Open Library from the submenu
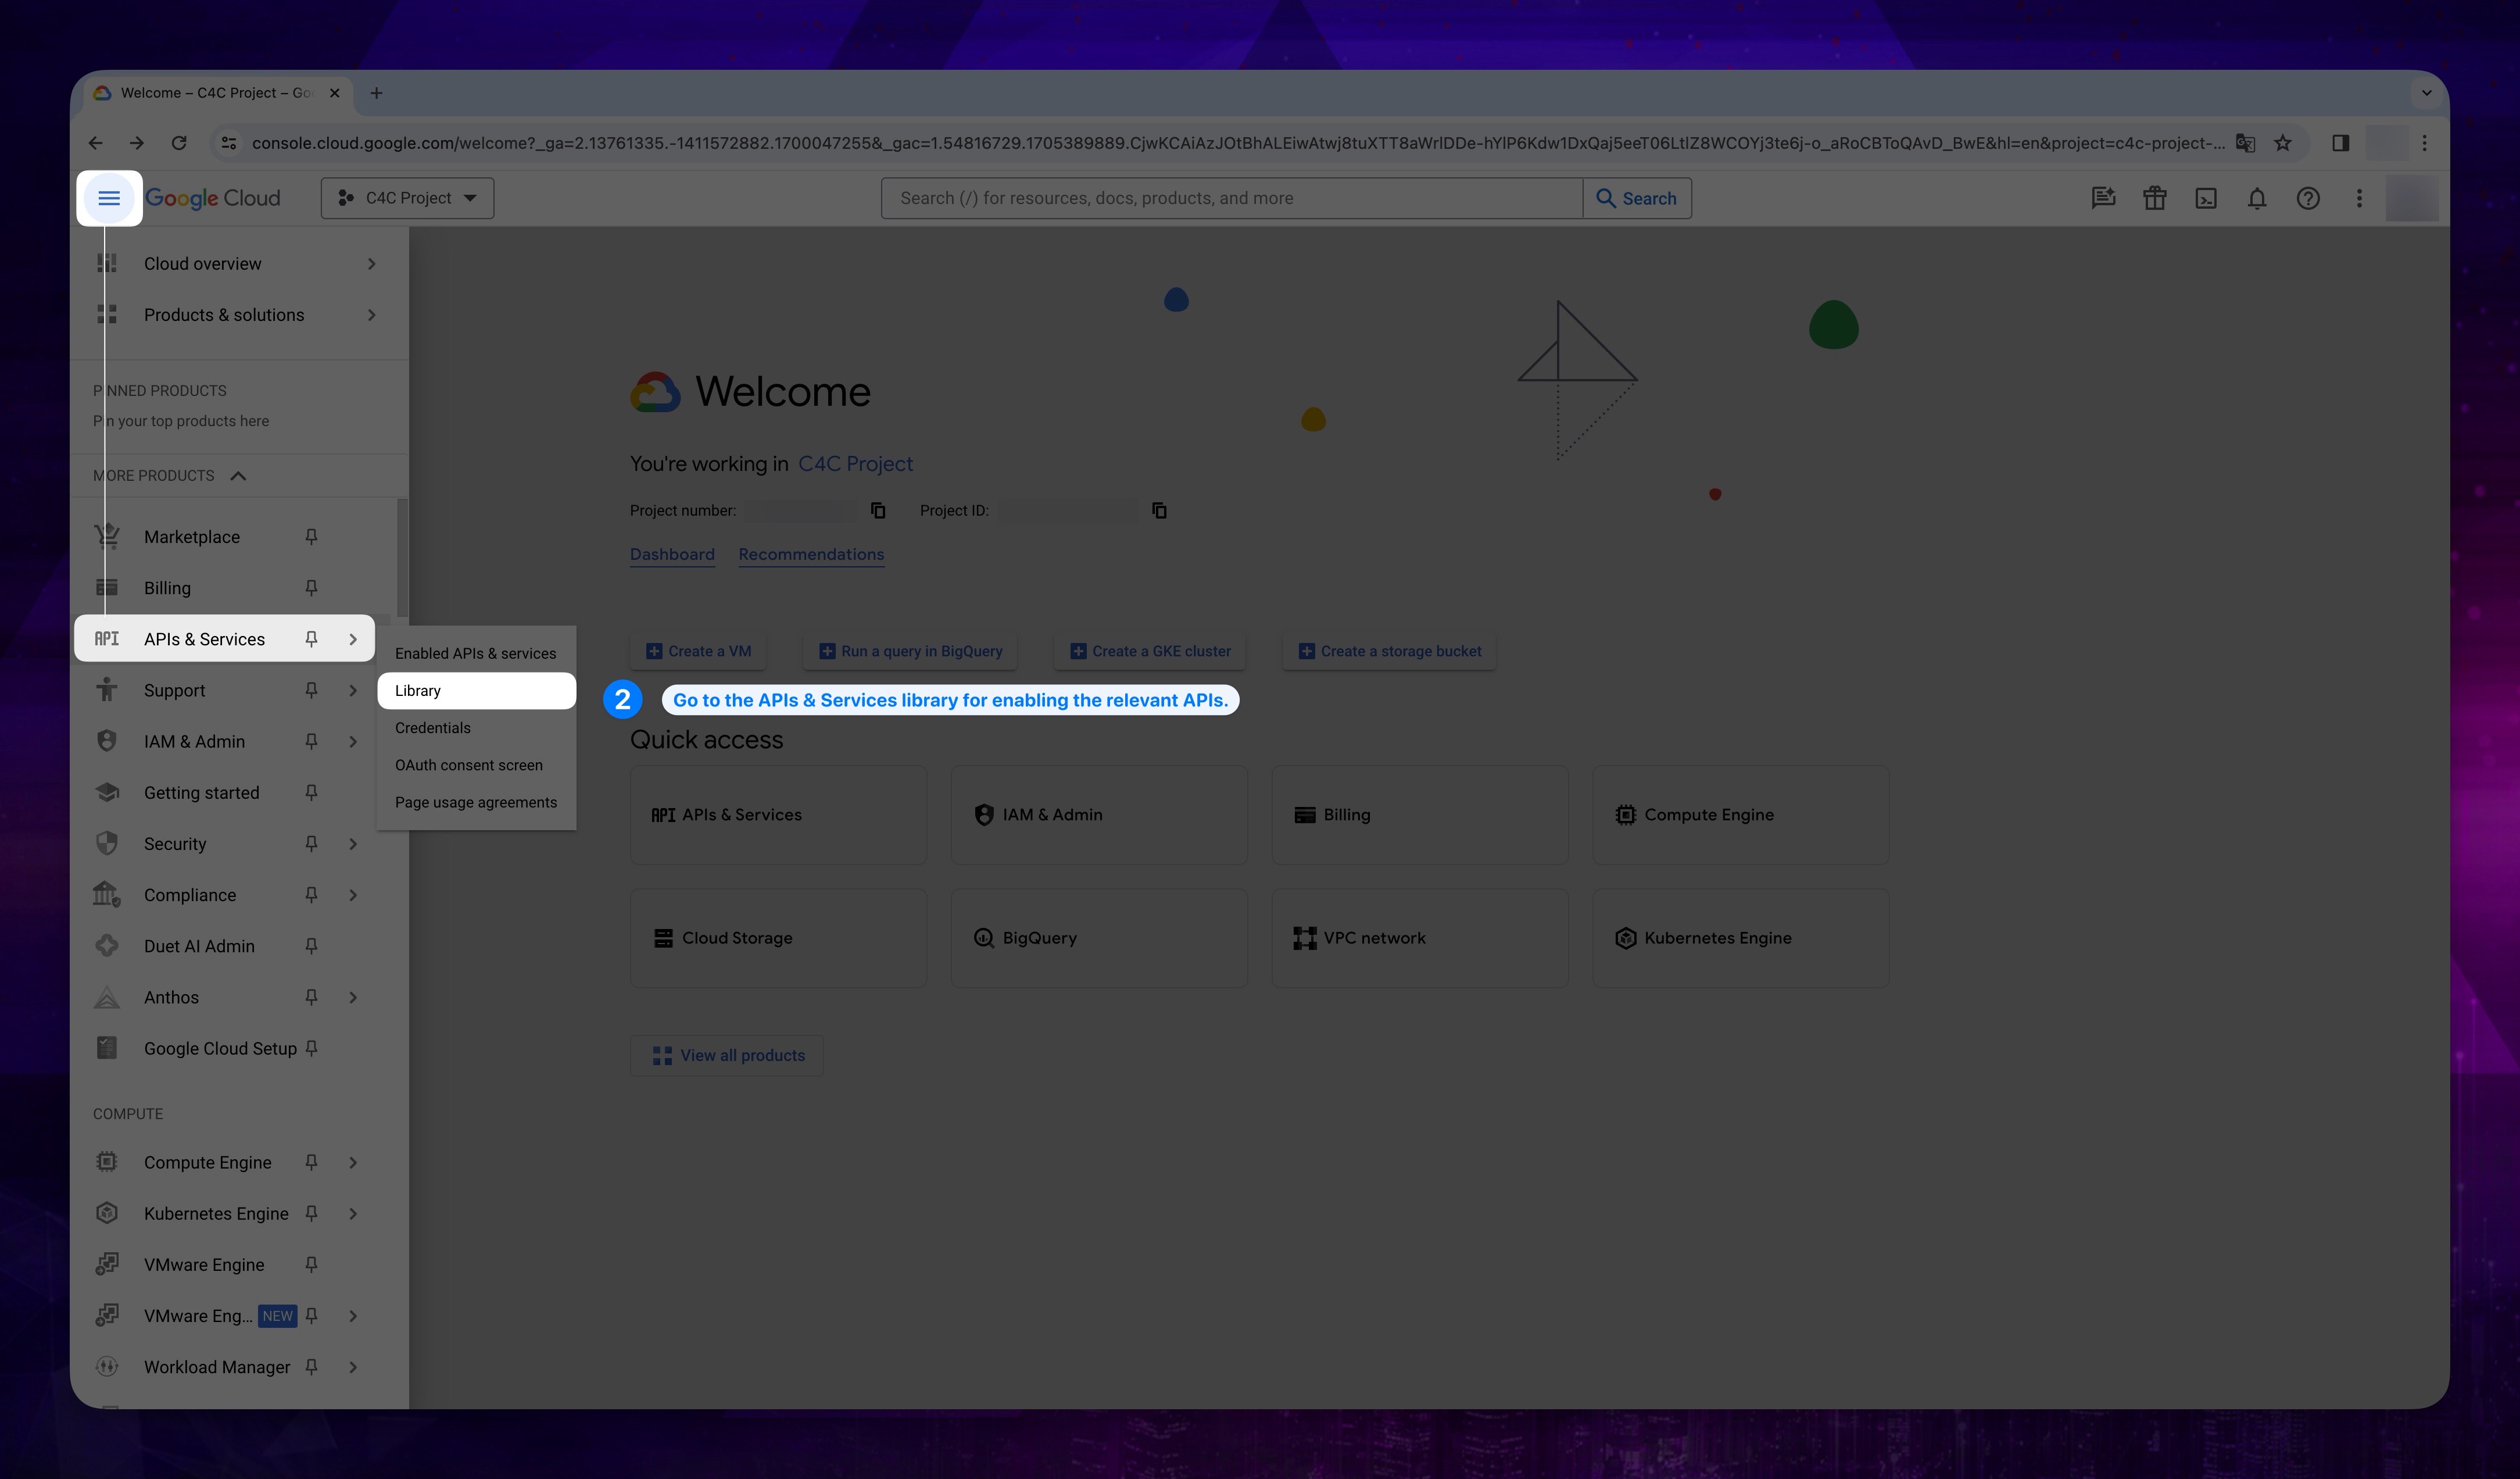This screenshot has height=1479, width=2520. click(x=476, y=691)
